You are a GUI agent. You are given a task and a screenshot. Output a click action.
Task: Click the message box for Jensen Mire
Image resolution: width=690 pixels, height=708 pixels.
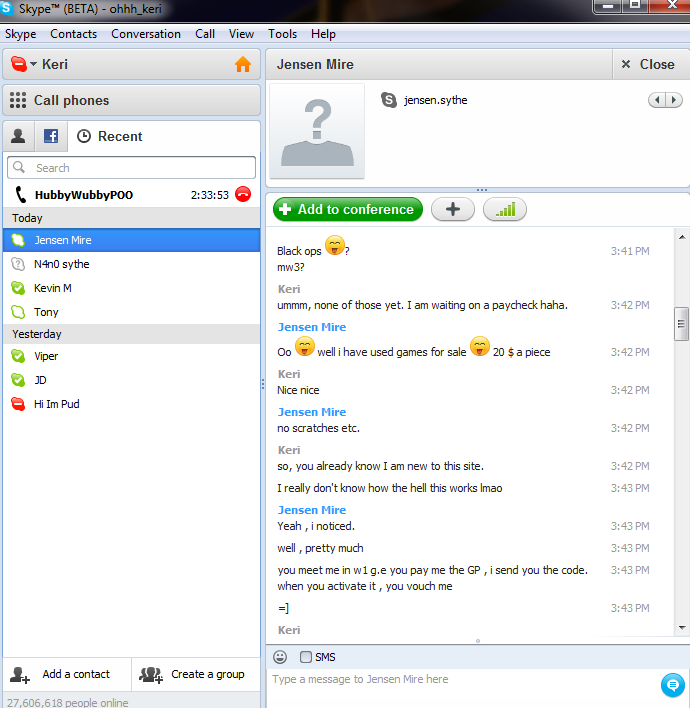463,687
